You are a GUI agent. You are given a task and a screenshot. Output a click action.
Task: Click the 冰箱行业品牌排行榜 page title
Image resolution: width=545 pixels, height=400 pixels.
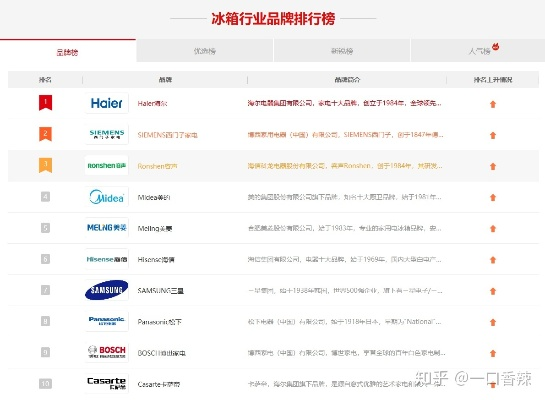click(273, 18)
